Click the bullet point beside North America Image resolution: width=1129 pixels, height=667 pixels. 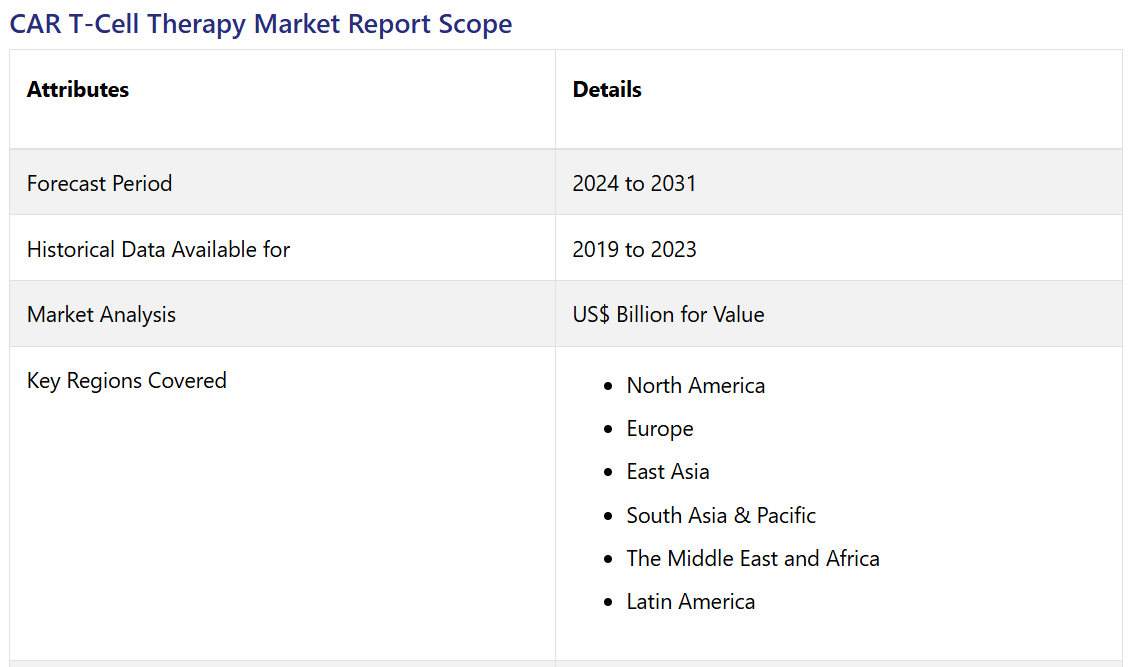tap(608, 386)
